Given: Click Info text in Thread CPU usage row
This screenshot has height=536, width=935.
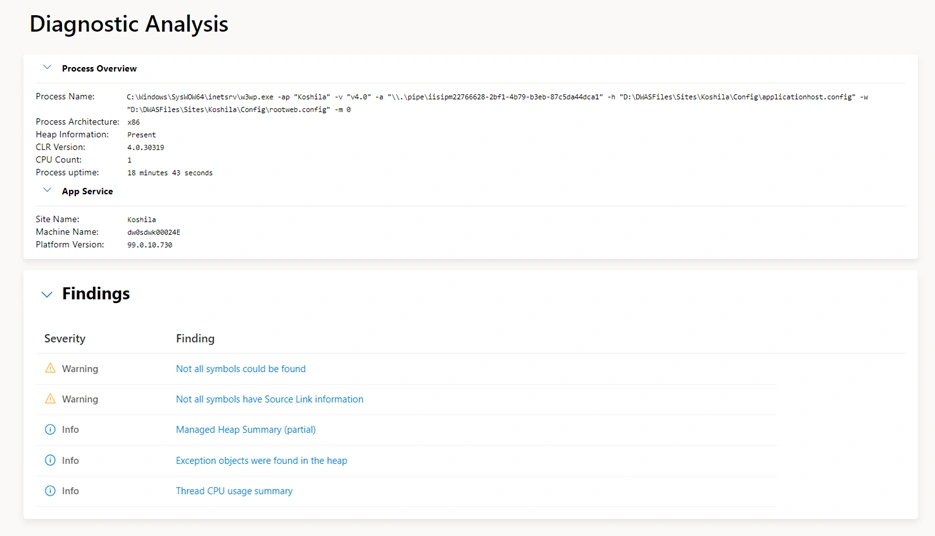Looking at the screenshot, I should 70,491.
